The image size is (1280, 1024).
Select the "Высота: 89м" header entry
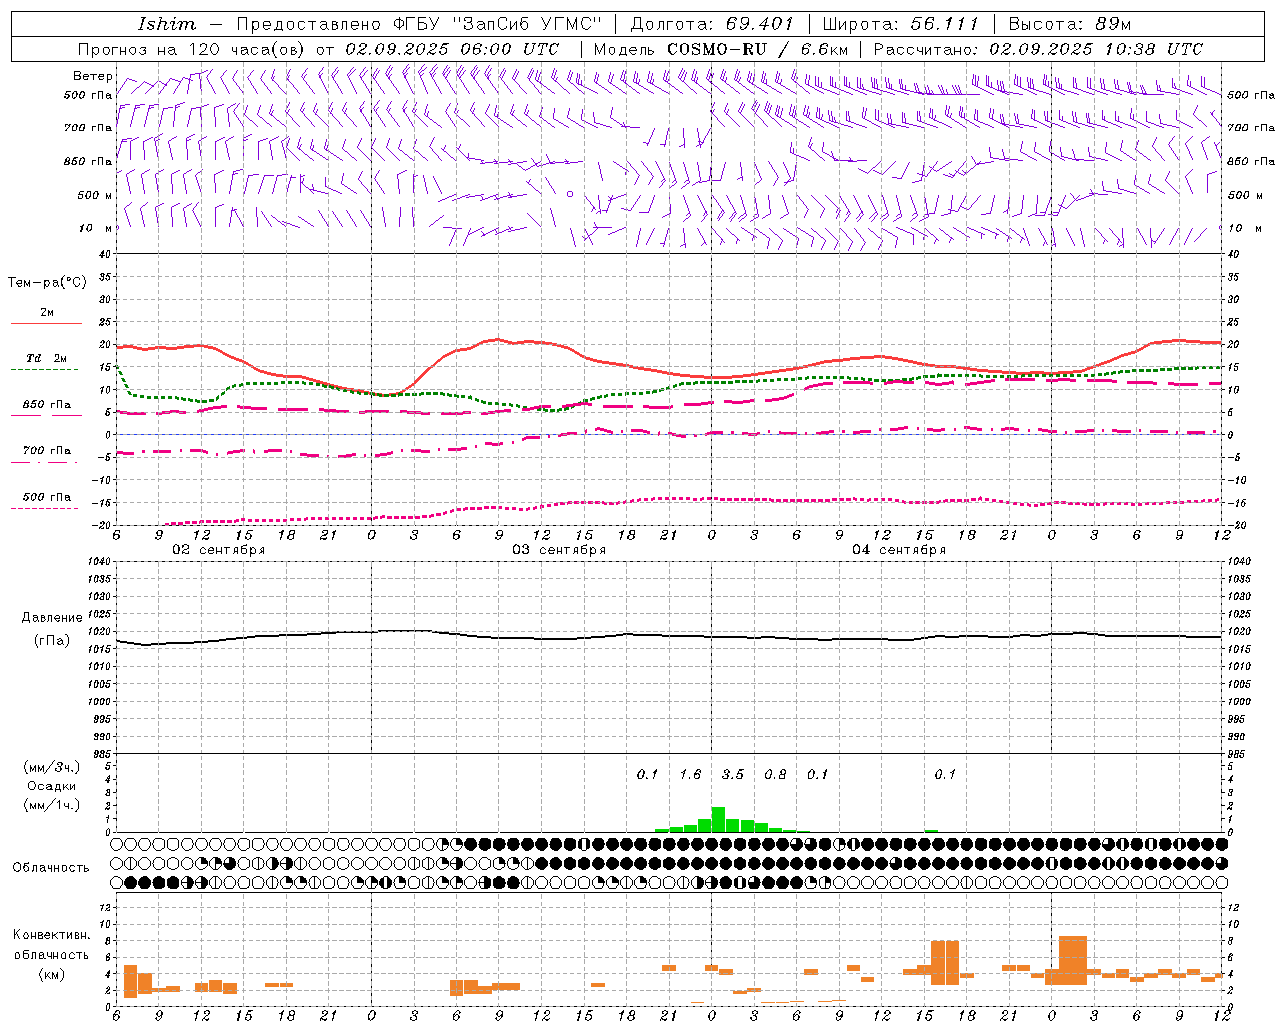[x=1070, y=24]
